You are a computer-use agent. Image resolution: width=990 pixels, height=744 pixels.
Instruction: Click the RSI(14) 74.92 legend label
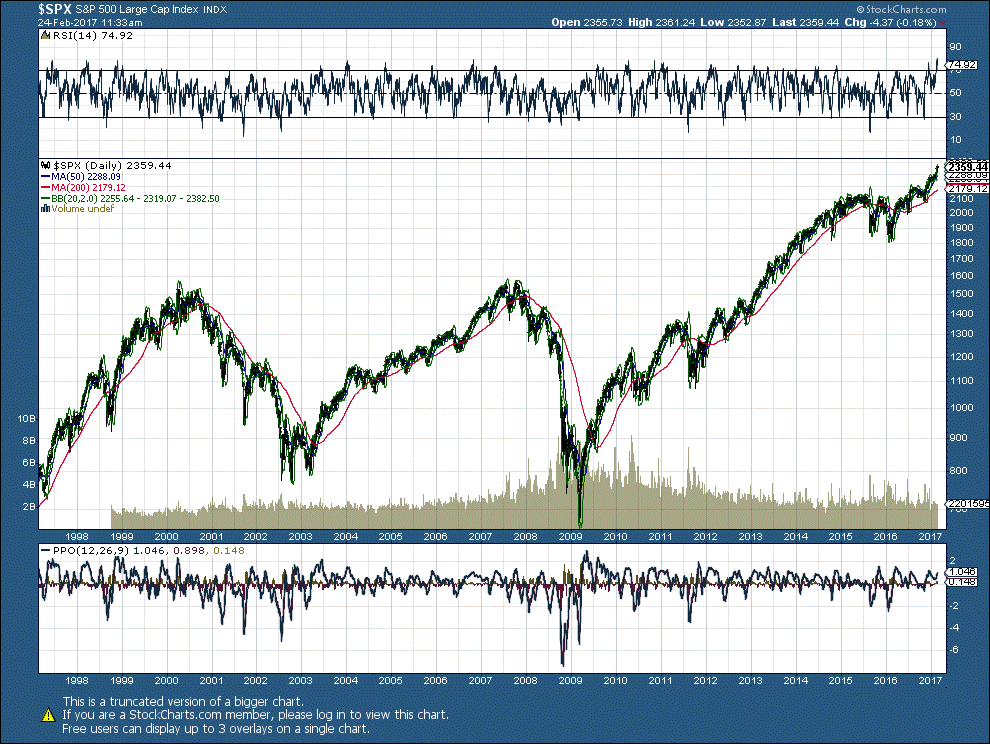pyautogui.click(x=93, y=35)
